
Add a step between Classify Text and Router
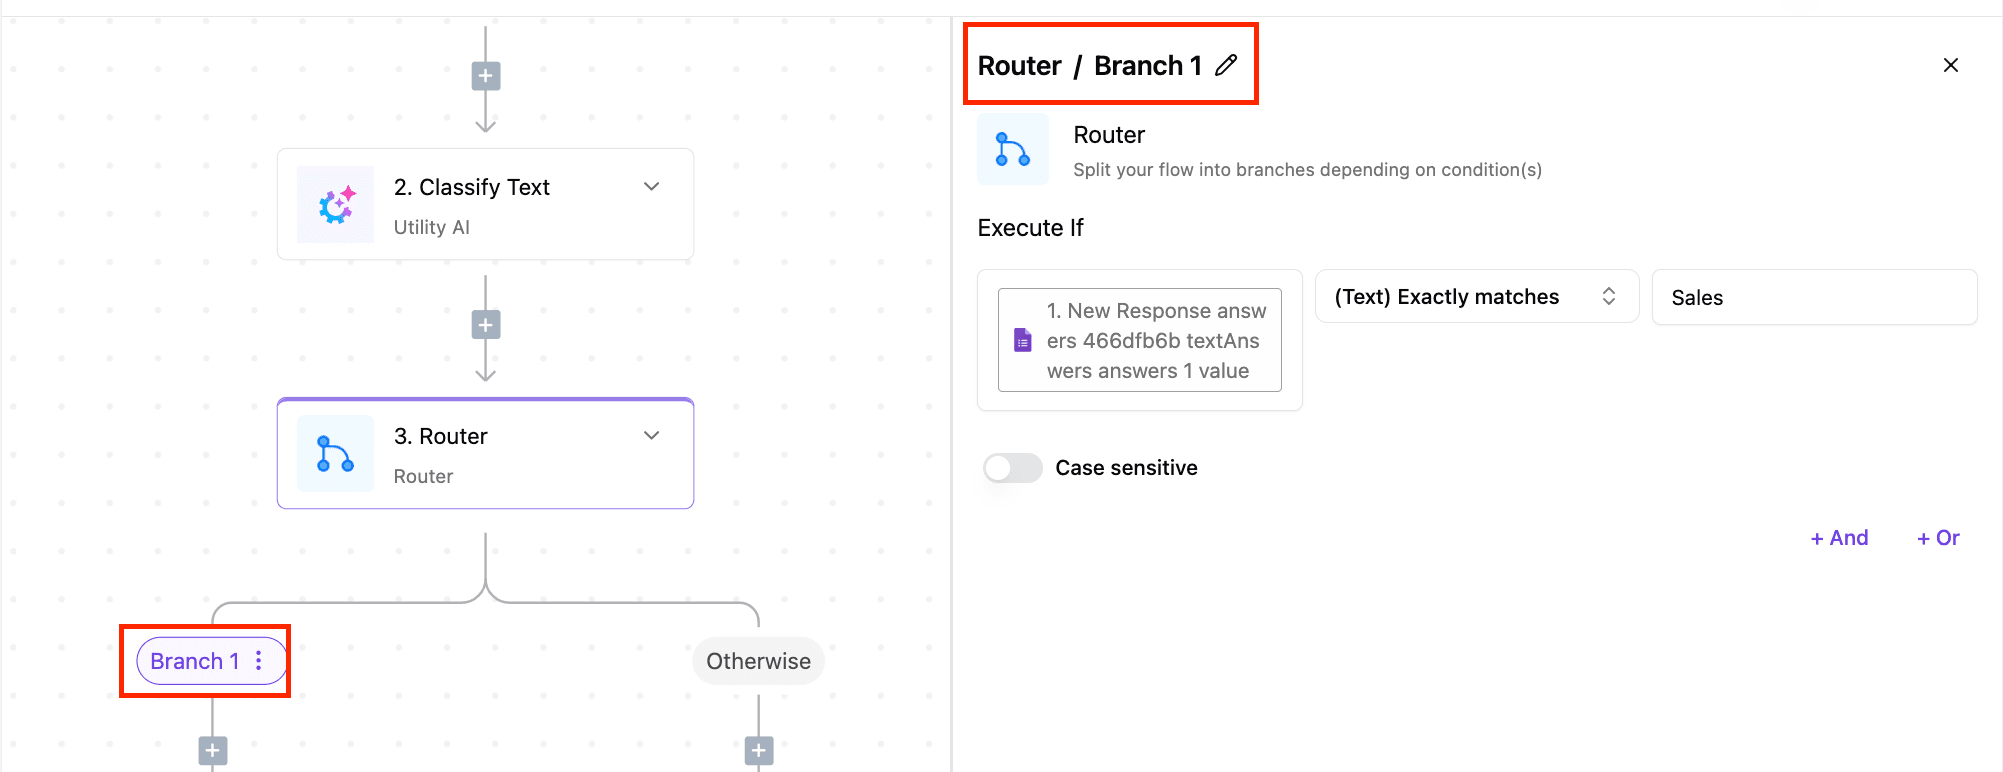[x=486, y=325]
